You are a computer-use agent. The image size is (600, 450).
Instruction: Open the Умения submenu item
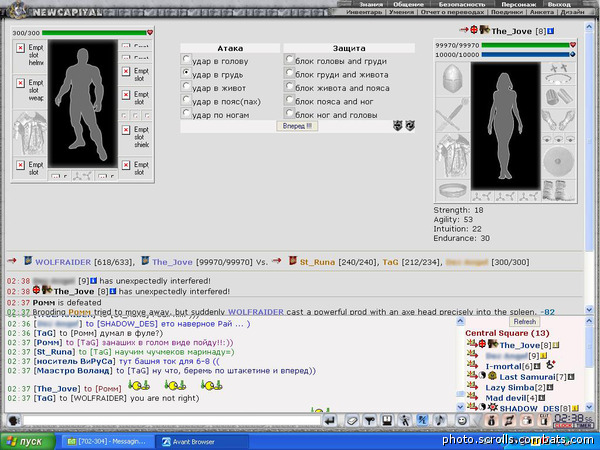coord(401,12)
